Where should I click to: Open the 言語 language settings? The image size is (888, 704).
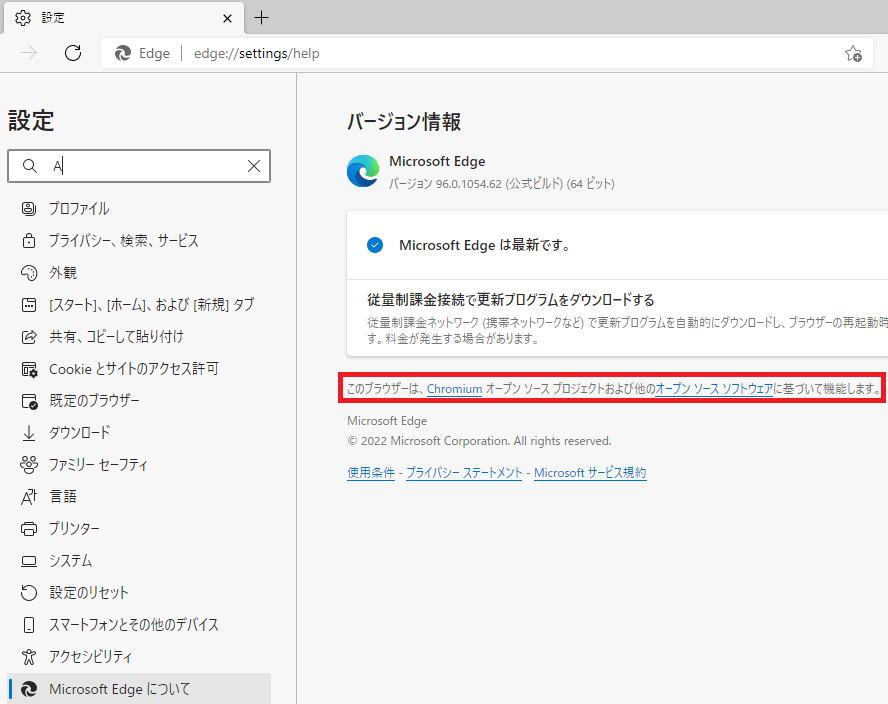62,496
